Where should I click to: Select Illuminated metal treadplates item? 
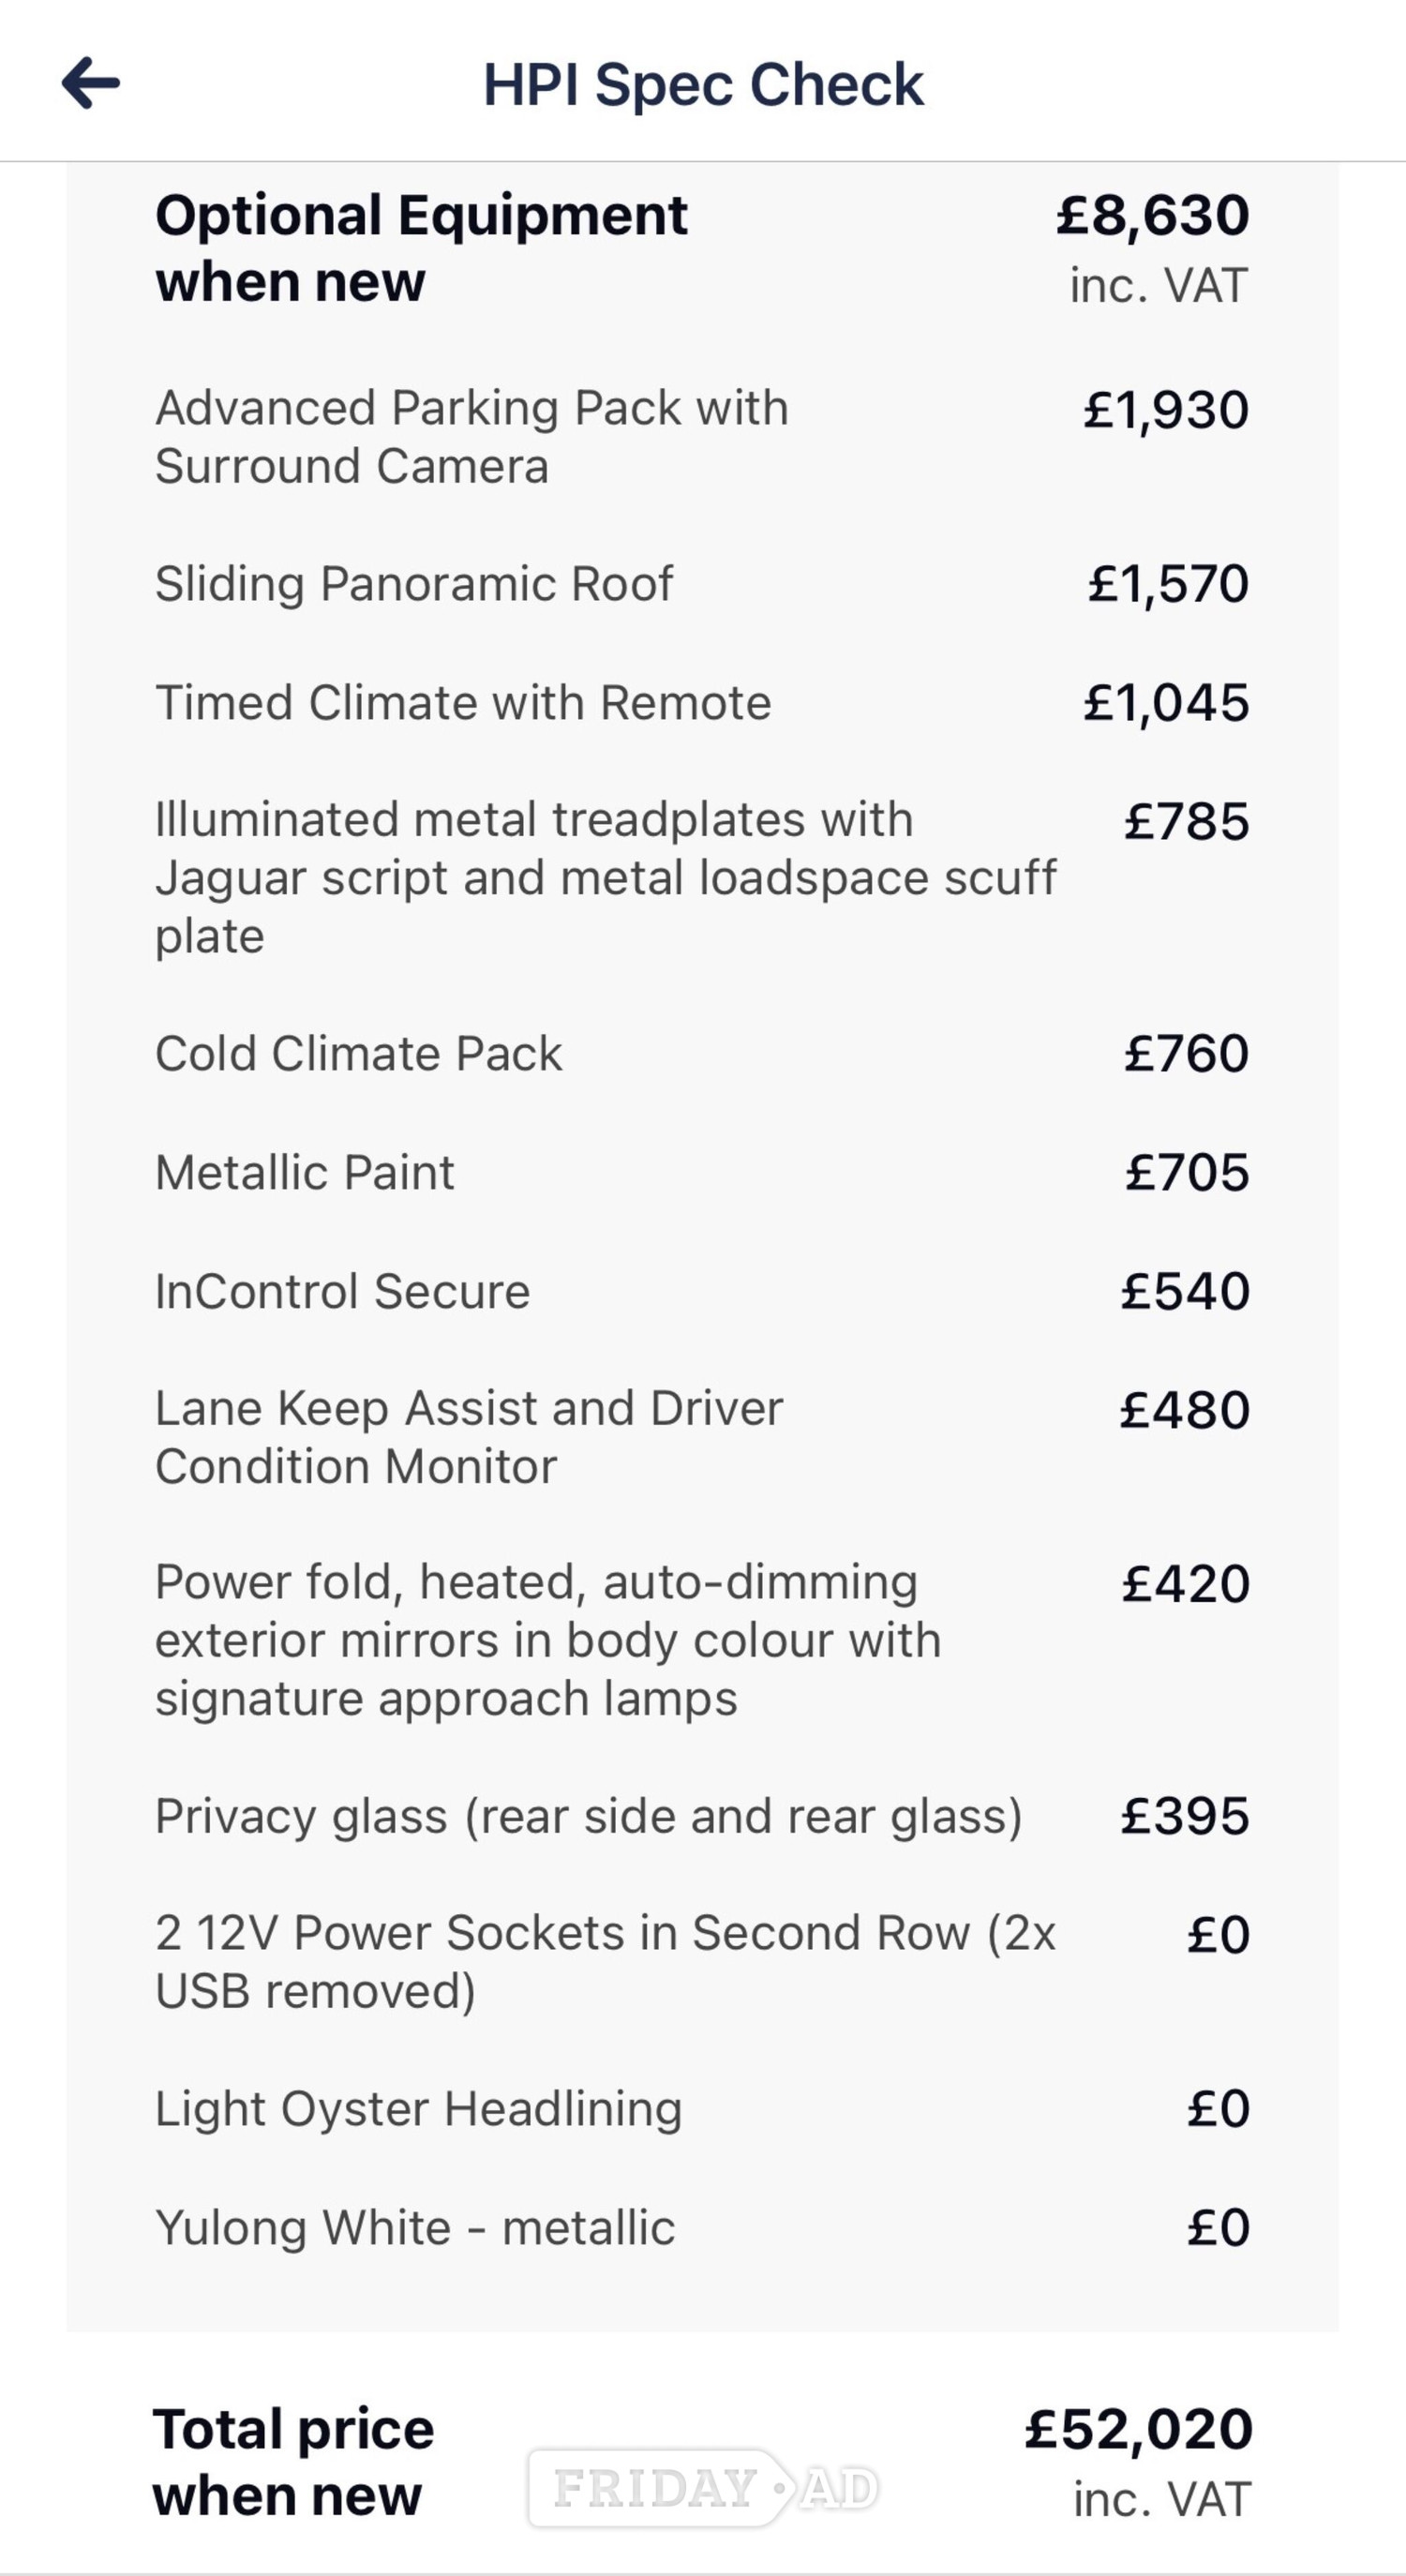pos(702,878)
